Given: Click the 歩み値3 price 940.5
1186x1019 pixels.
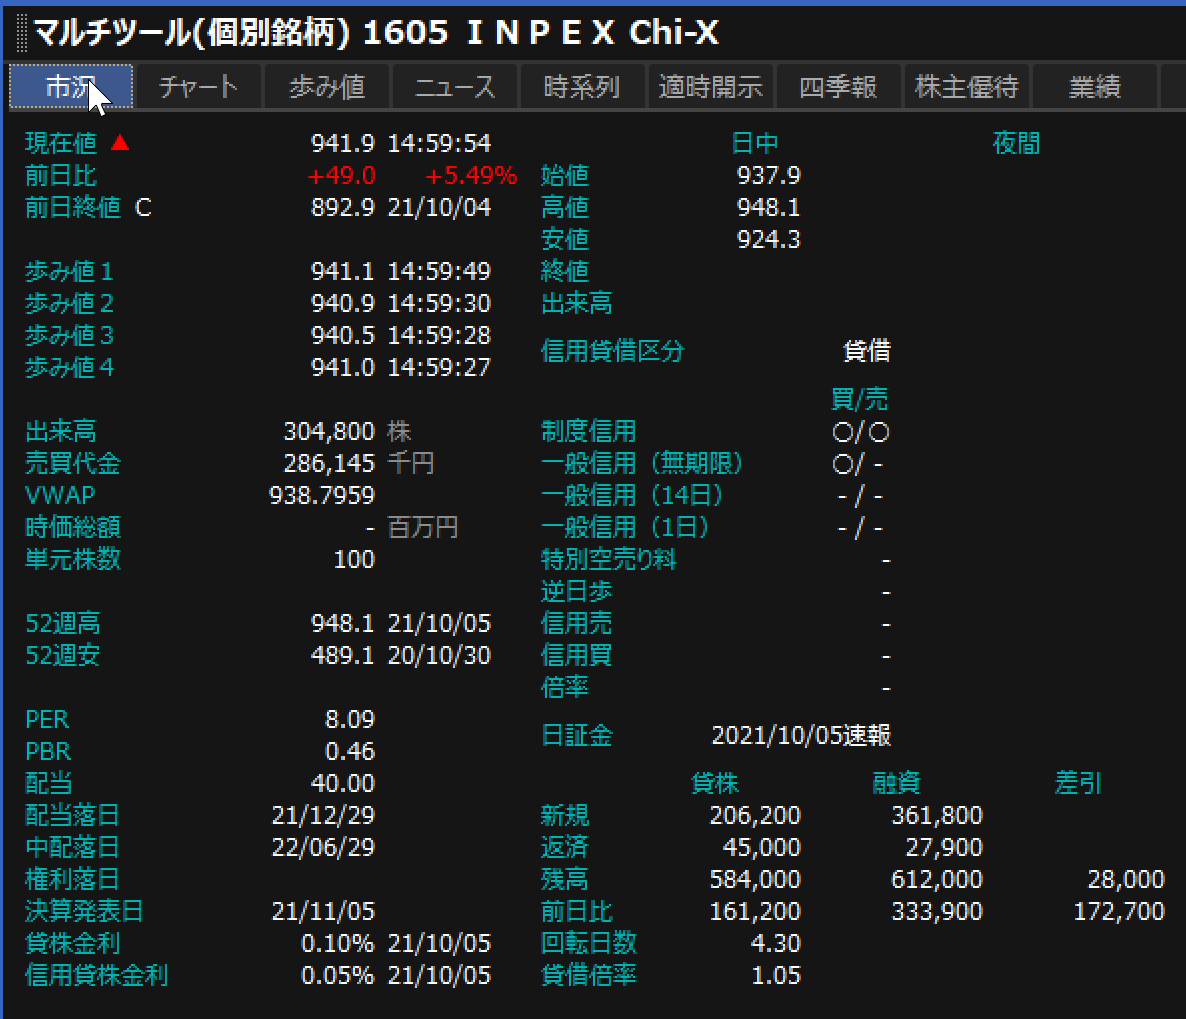Looking at the screenshot, I should point(343,335).
